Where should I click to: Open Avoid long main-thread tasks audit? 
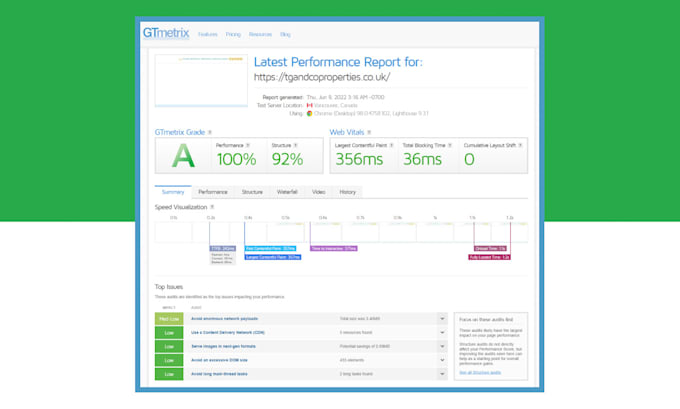219,374
